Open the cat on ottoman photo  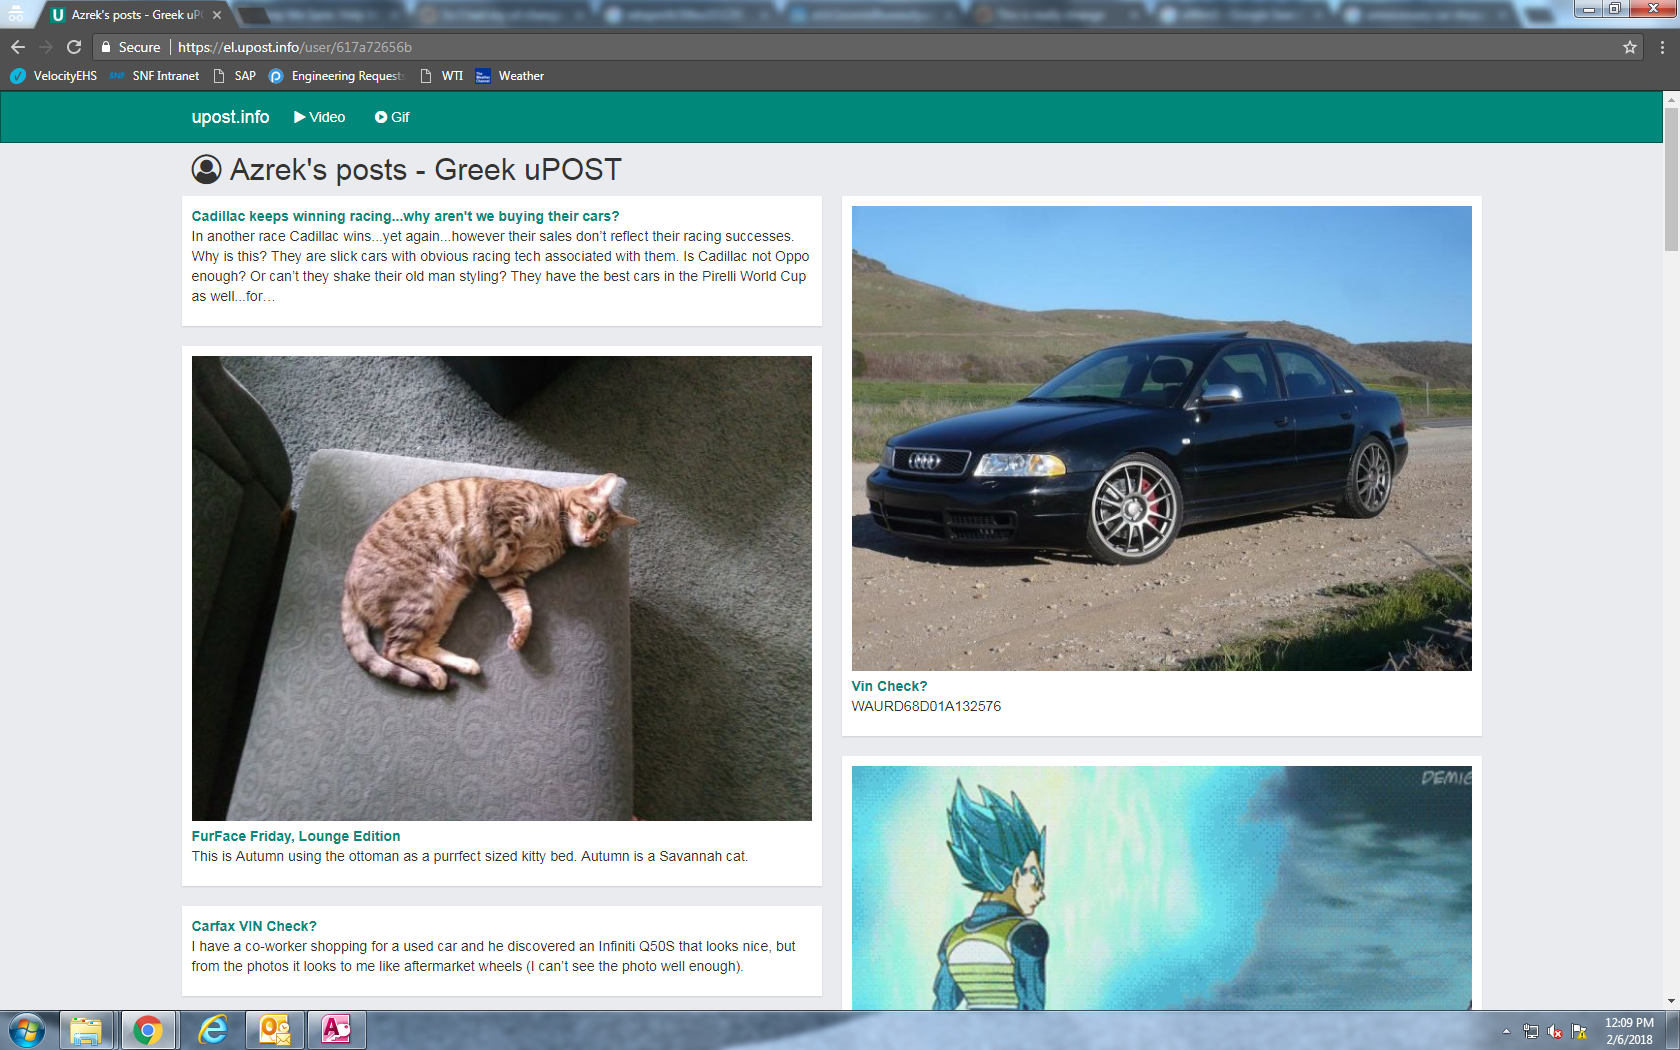(502, 588)
